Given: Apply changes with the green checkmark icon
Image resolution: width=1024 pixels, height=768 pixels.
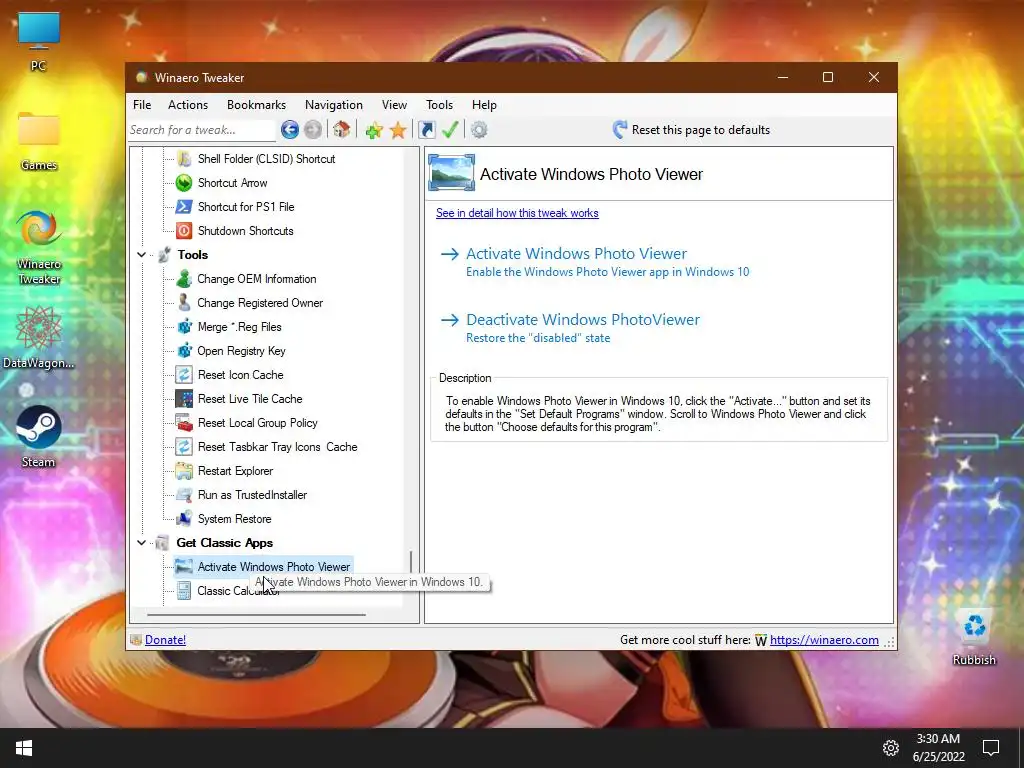Looking at the screenshot, I should [x=450, y=130].
